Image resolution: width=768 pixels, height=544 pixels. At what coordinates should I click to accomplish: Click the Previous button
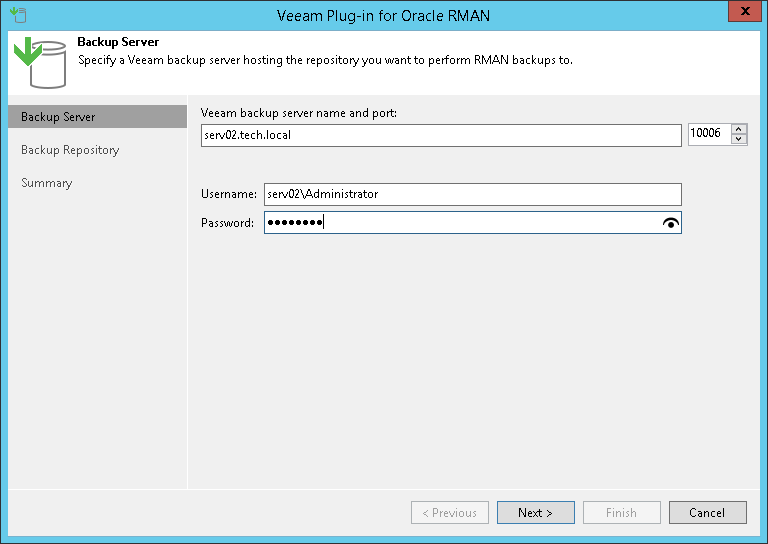click(x=449, y=513)
